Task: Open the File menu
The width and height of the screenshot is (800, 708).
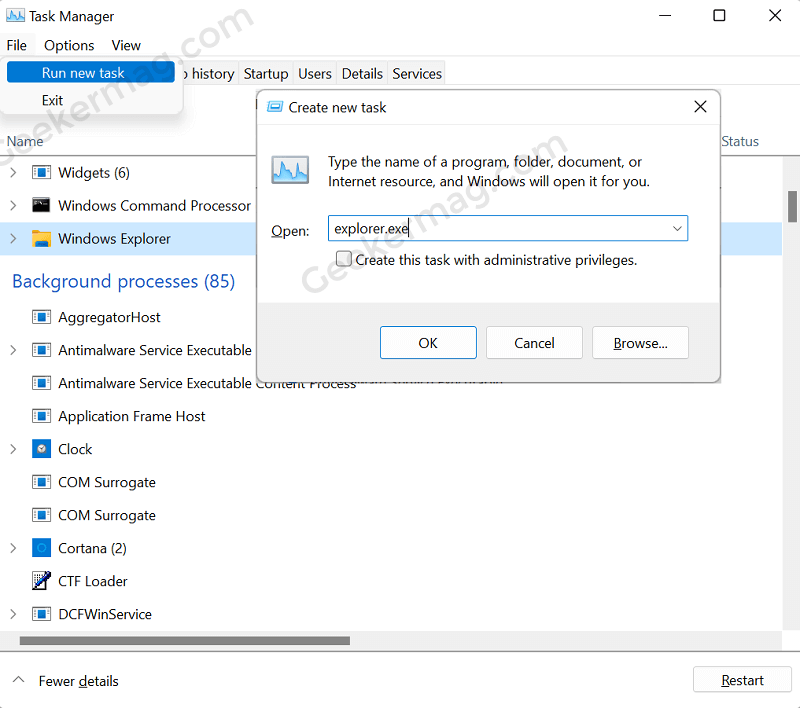Action: pos(17,45)
